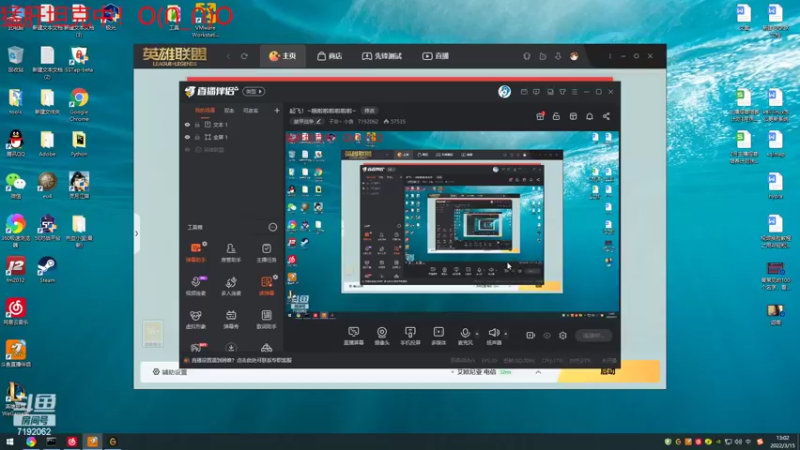Viewport: 800px width, 450px height.
Task: Add a phone screen-cast source
Action: (x=410, y=336)
